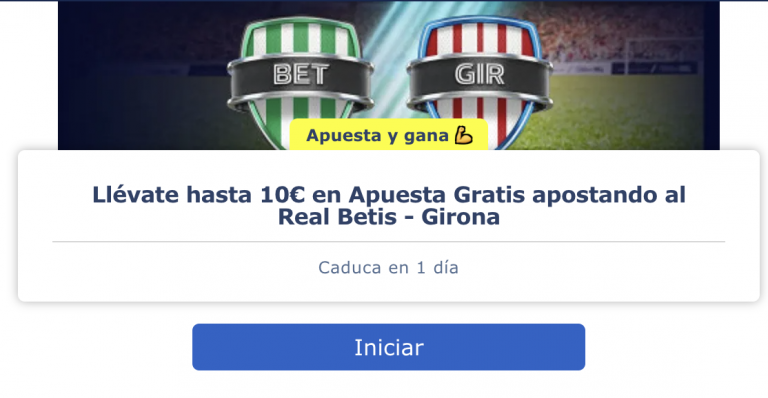Click the divider line in promo card
Screen dimensions: 768x398
(x=388, y=241)
